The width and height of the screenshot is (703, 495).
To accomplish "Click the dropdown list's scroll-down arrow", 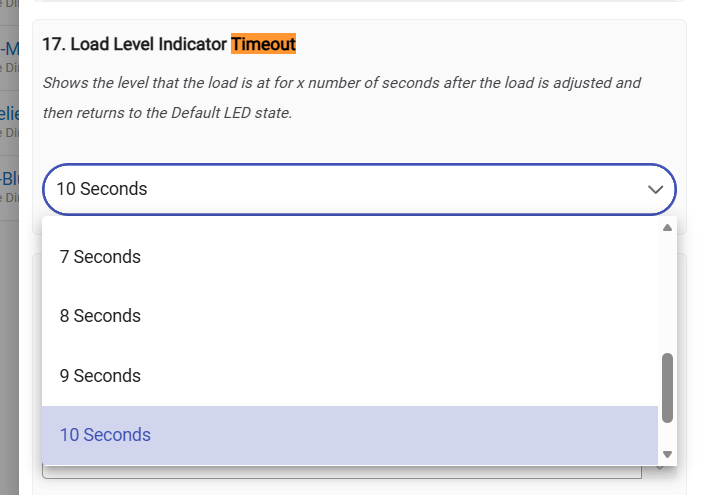I will 668,454.
